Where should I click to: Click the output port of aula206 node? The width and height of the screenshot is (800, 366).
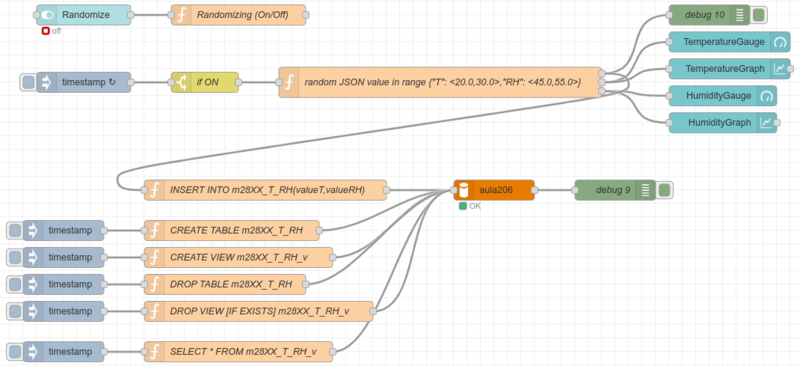[x=534, y=190]
